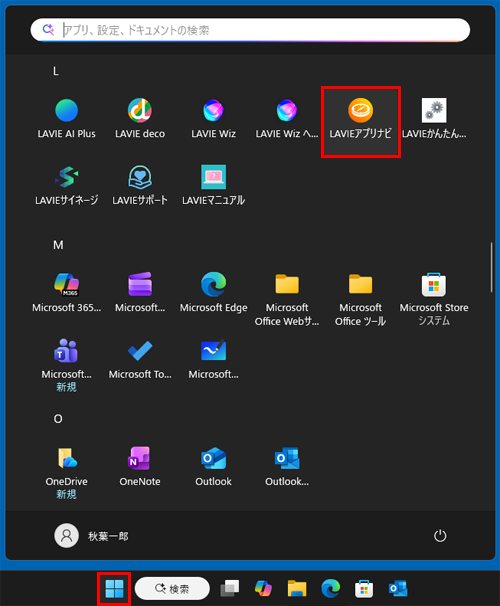Viewport: 500px width, 606px height.
Task: Click the taskbar 検索 search box
Action: 172,589
